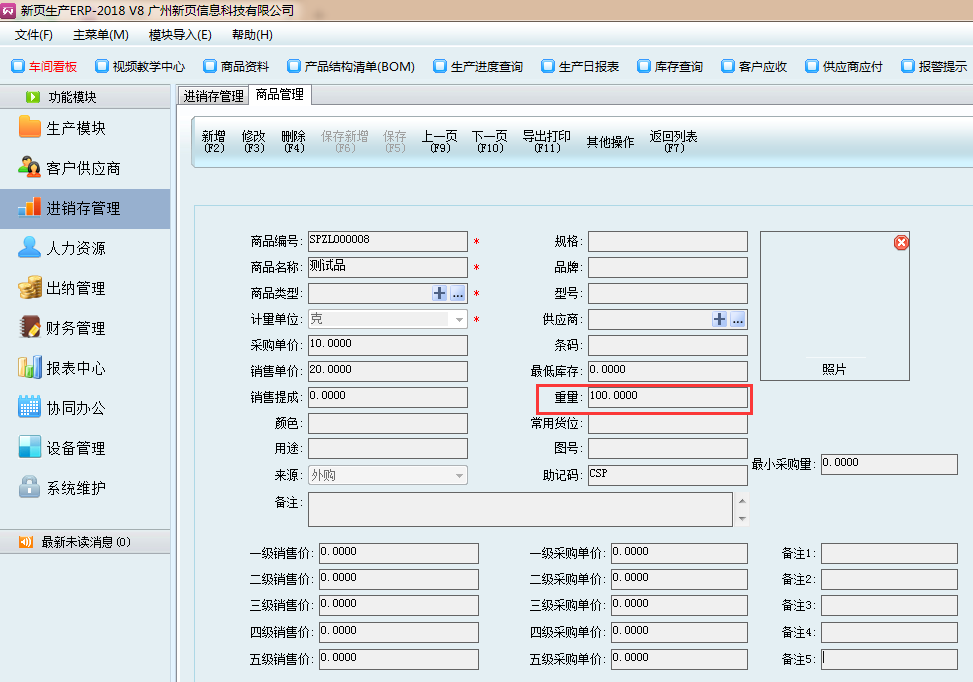Open 财务管理 ledger icon
Screen dimensions: 973x682
29,328
